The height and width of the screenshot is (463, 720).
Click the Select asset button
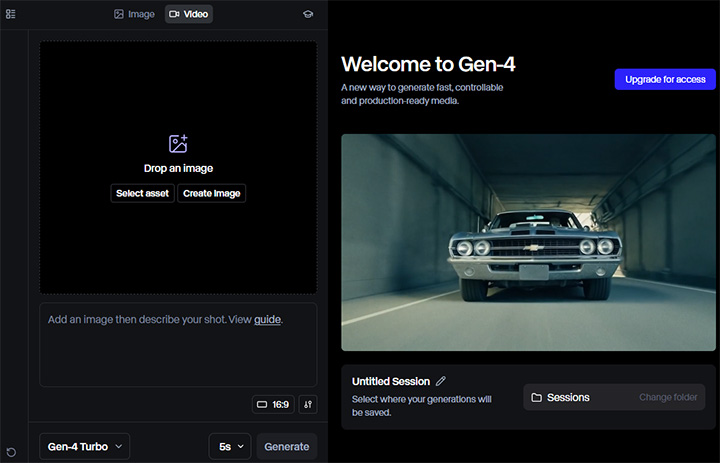click(x=142, y=193)
